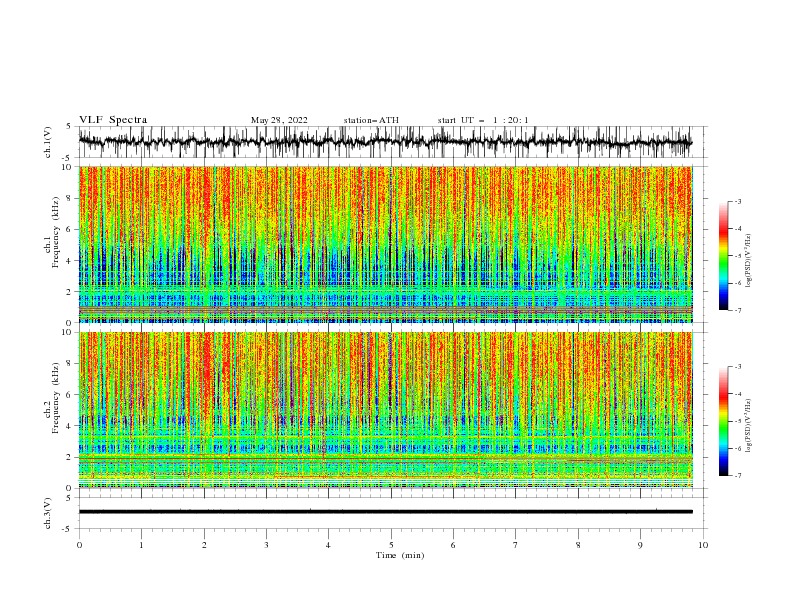Click the ch.3 flat waveform trace

(x=385, y=512)
